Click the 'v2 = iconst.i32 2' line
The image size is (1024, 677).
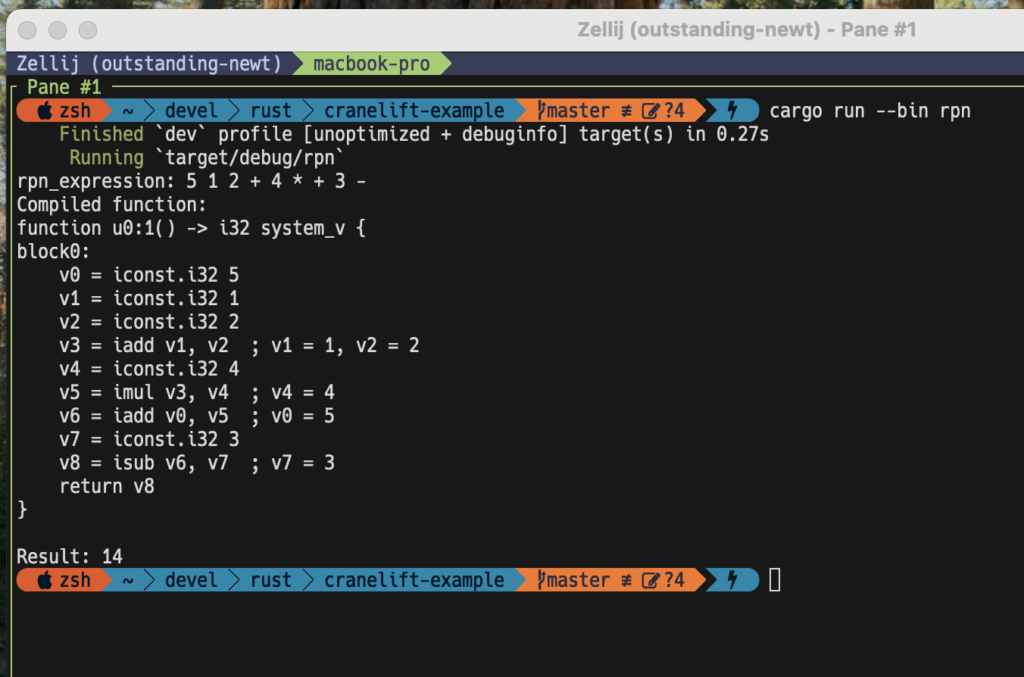click(x=149, y=322)
